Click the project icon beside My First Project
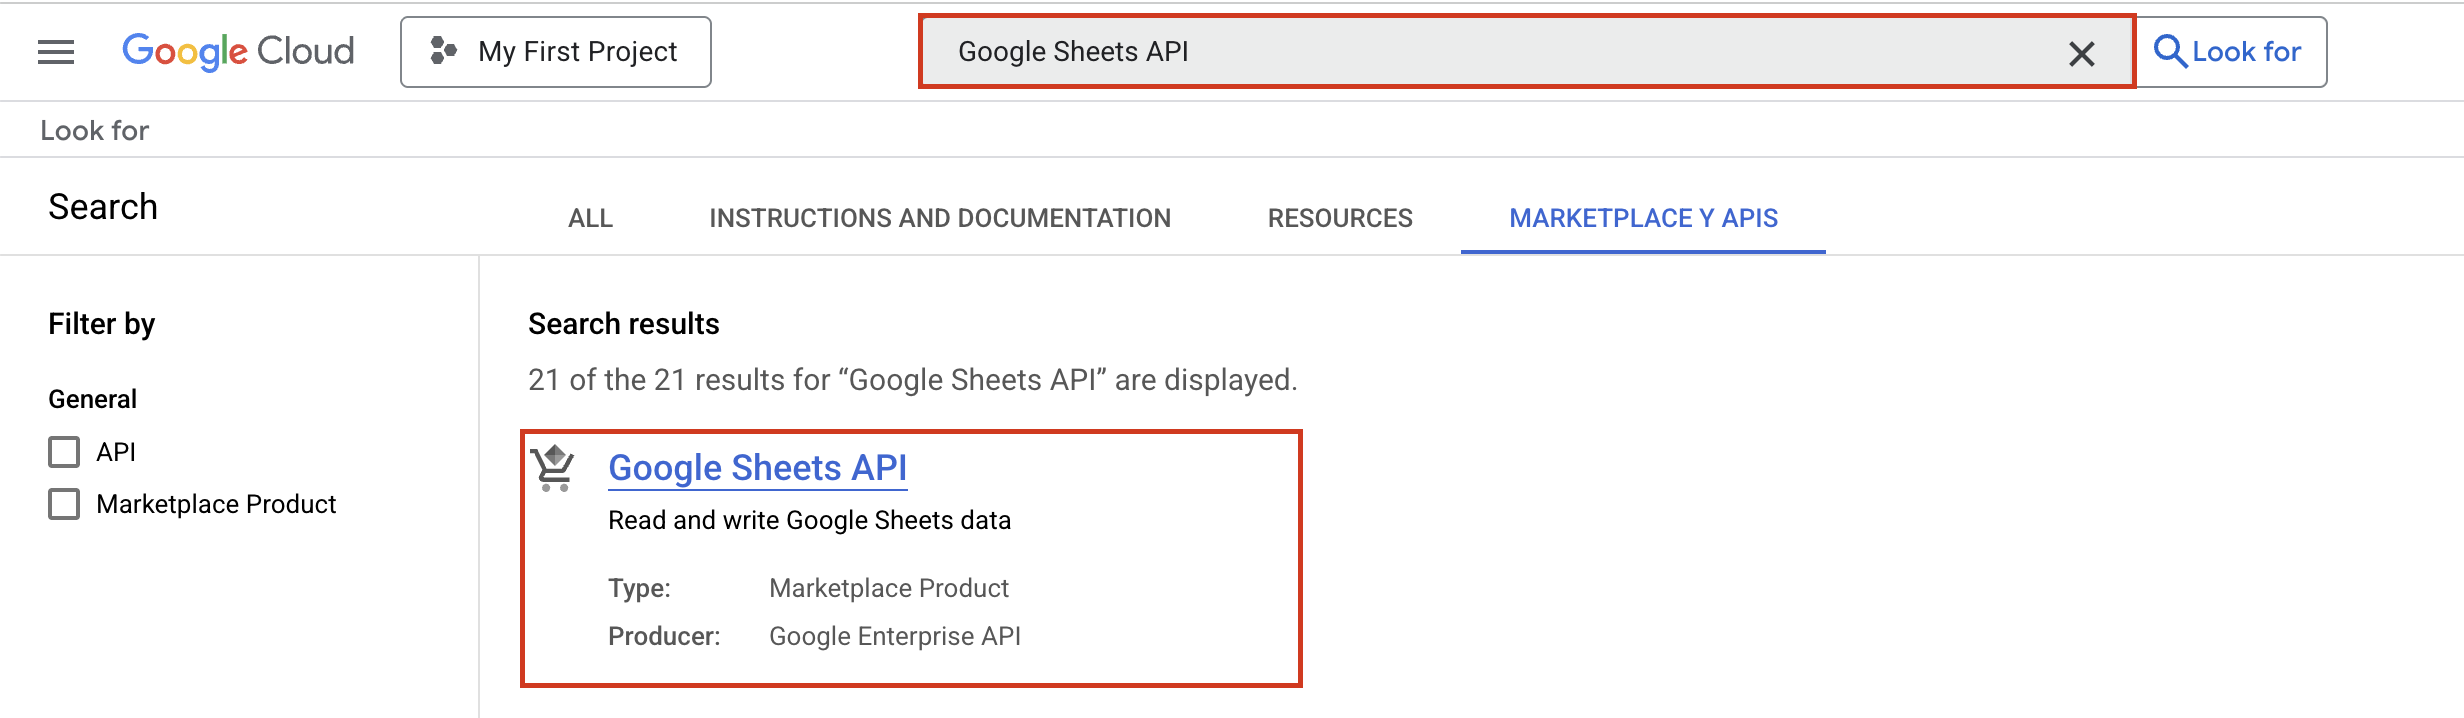The height and width of the screenshot is (718, 2464). coord(443,51)
